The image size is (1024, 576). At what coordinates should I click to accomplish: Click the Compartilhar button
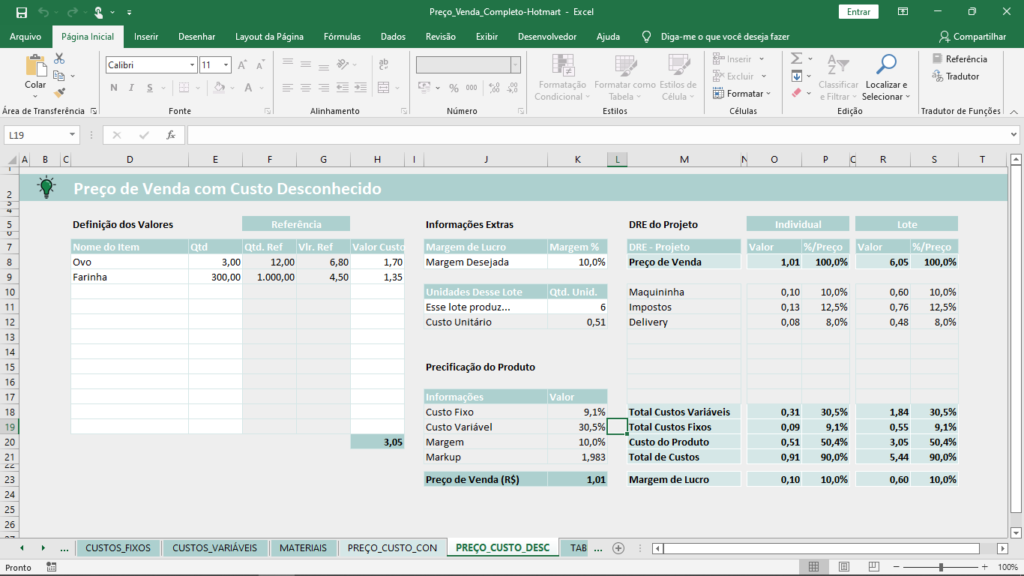tap(973, 36)
